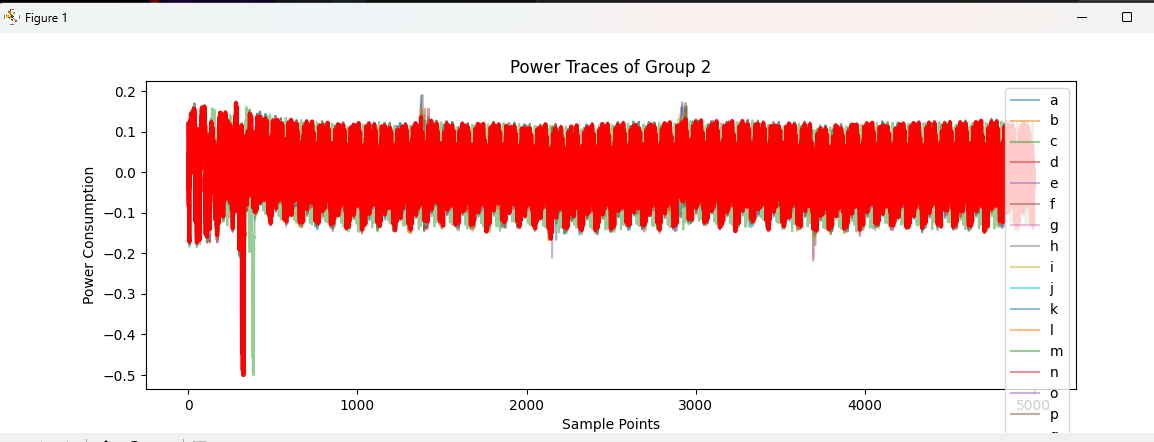Select legend entry label "m"
The image size is (1154, 442).
(1056, 351)
